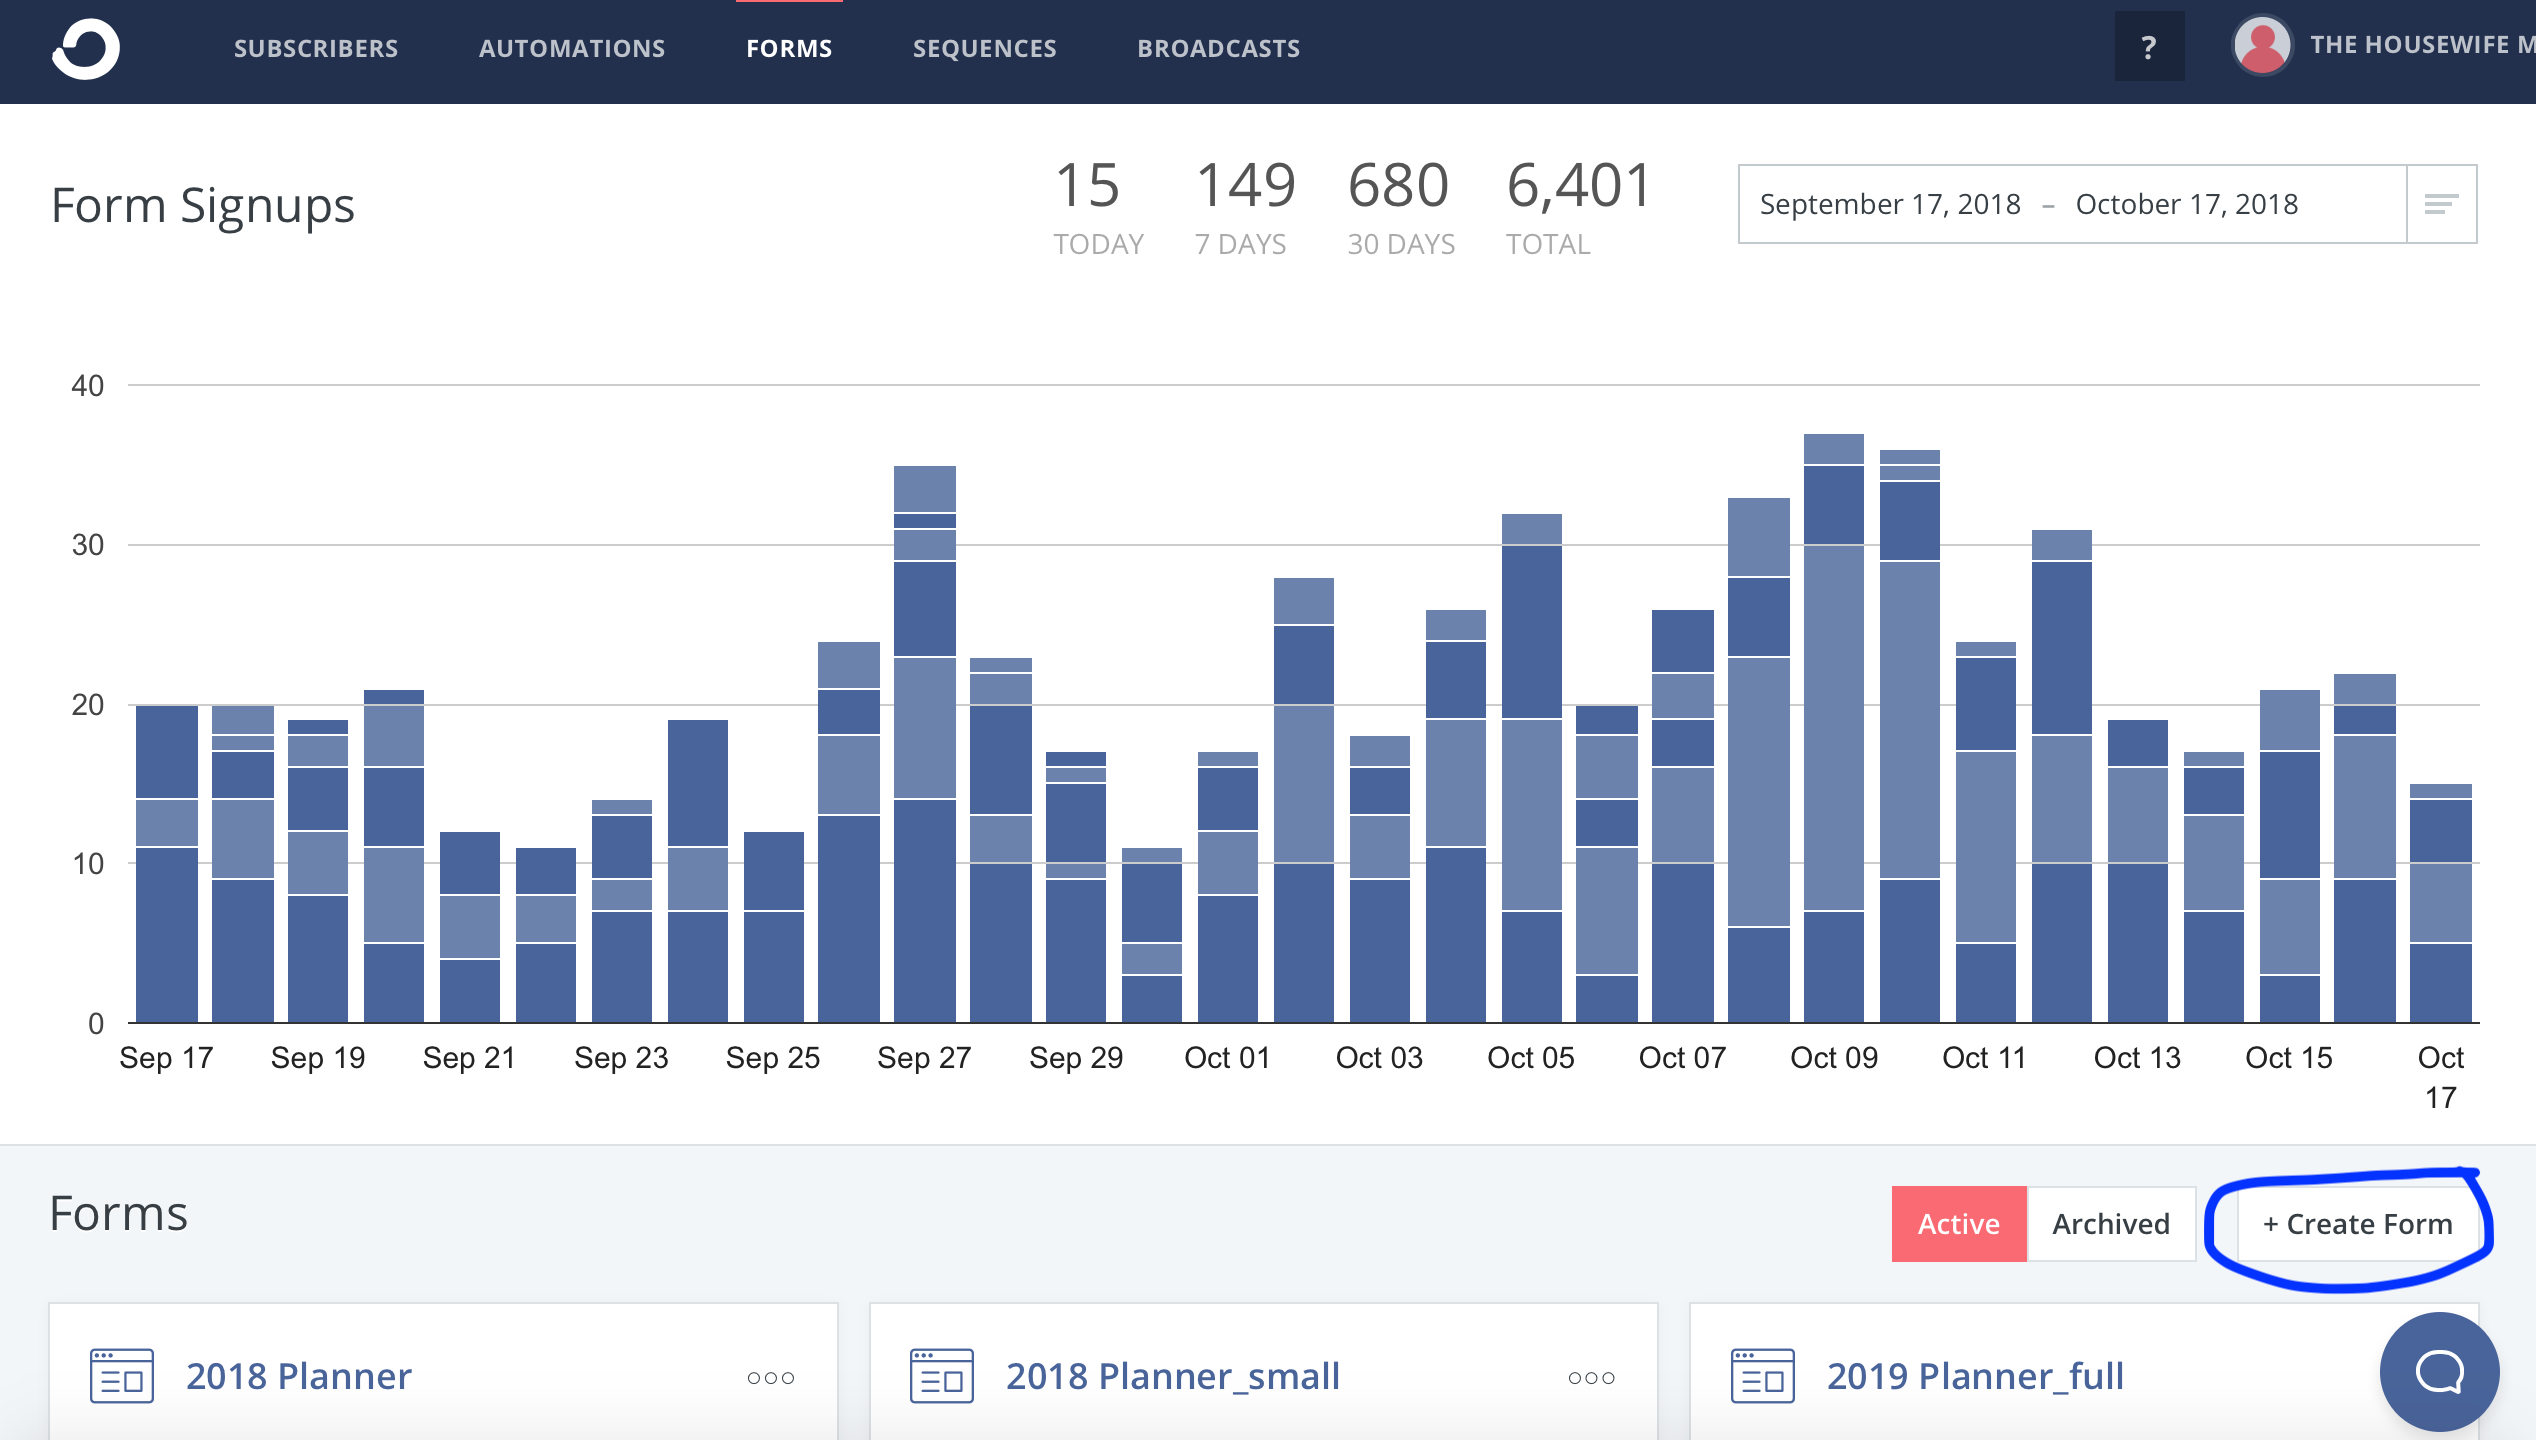Screen dimensions: 2536x1440
Task: Click the Forms section heading
Action: point(118,1213)
